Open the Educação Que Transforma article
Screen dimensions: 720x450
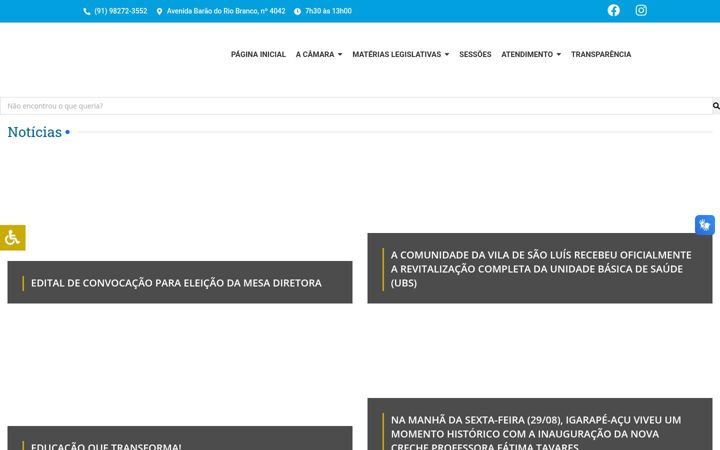[106, 446]
